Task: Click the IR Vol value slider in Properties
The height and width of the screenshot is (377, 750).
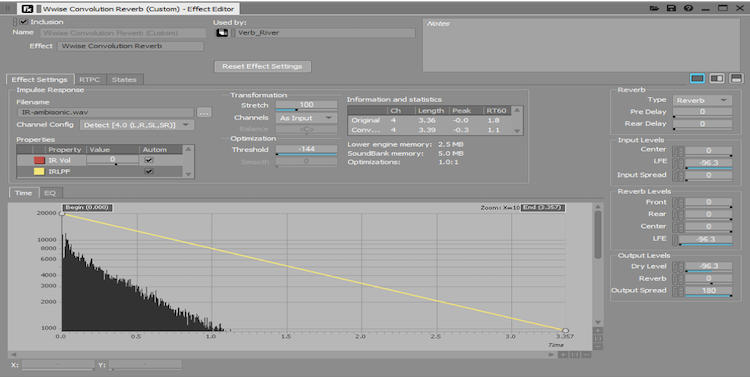Action: [x=112, y=160]
